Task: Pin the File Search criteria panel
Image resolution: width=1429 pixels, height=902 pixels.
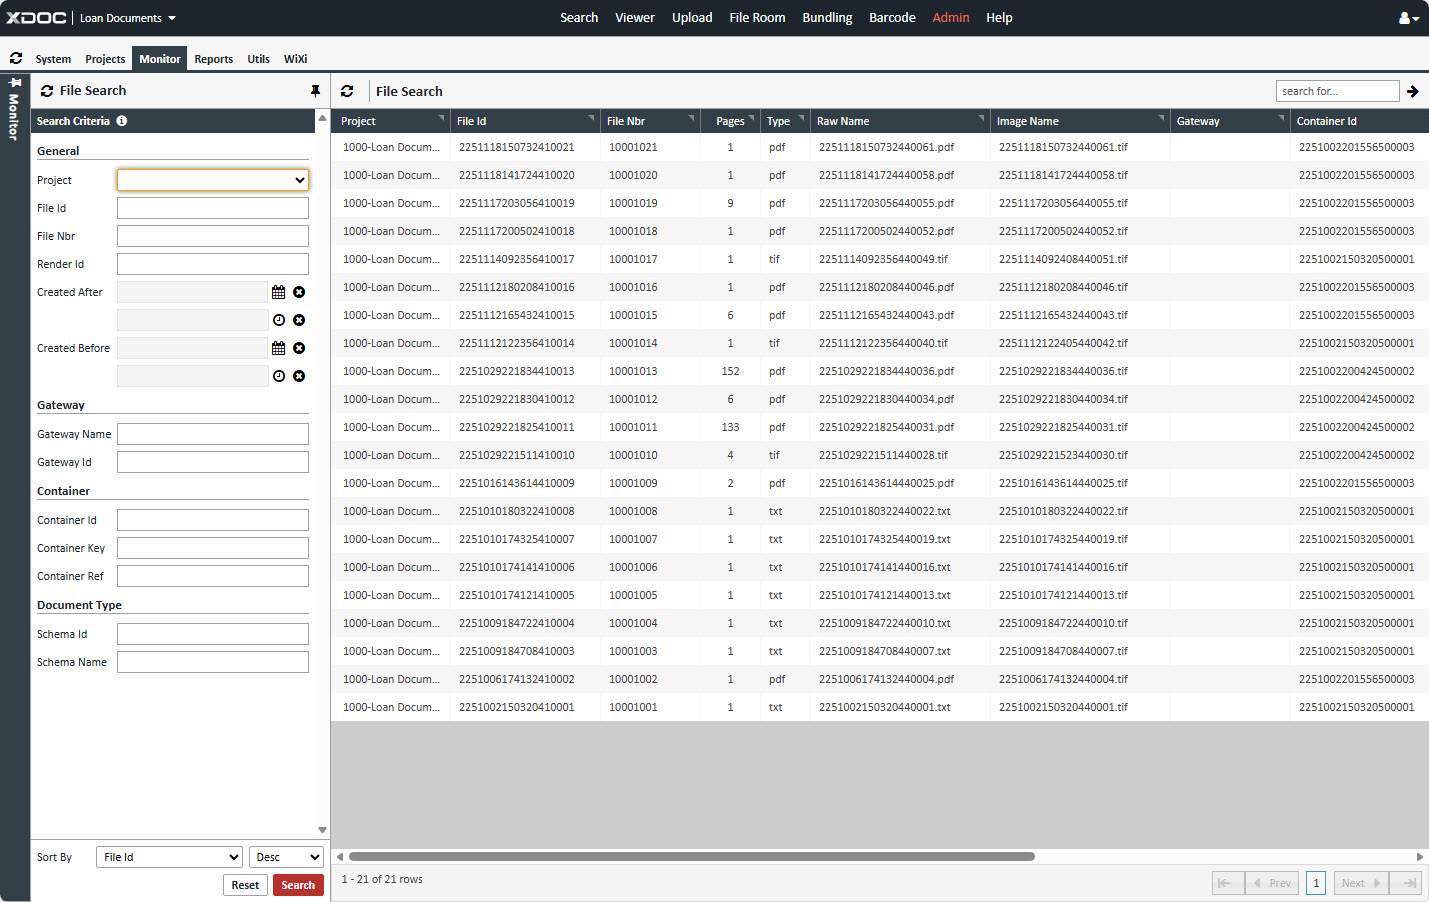Action: 315,91
